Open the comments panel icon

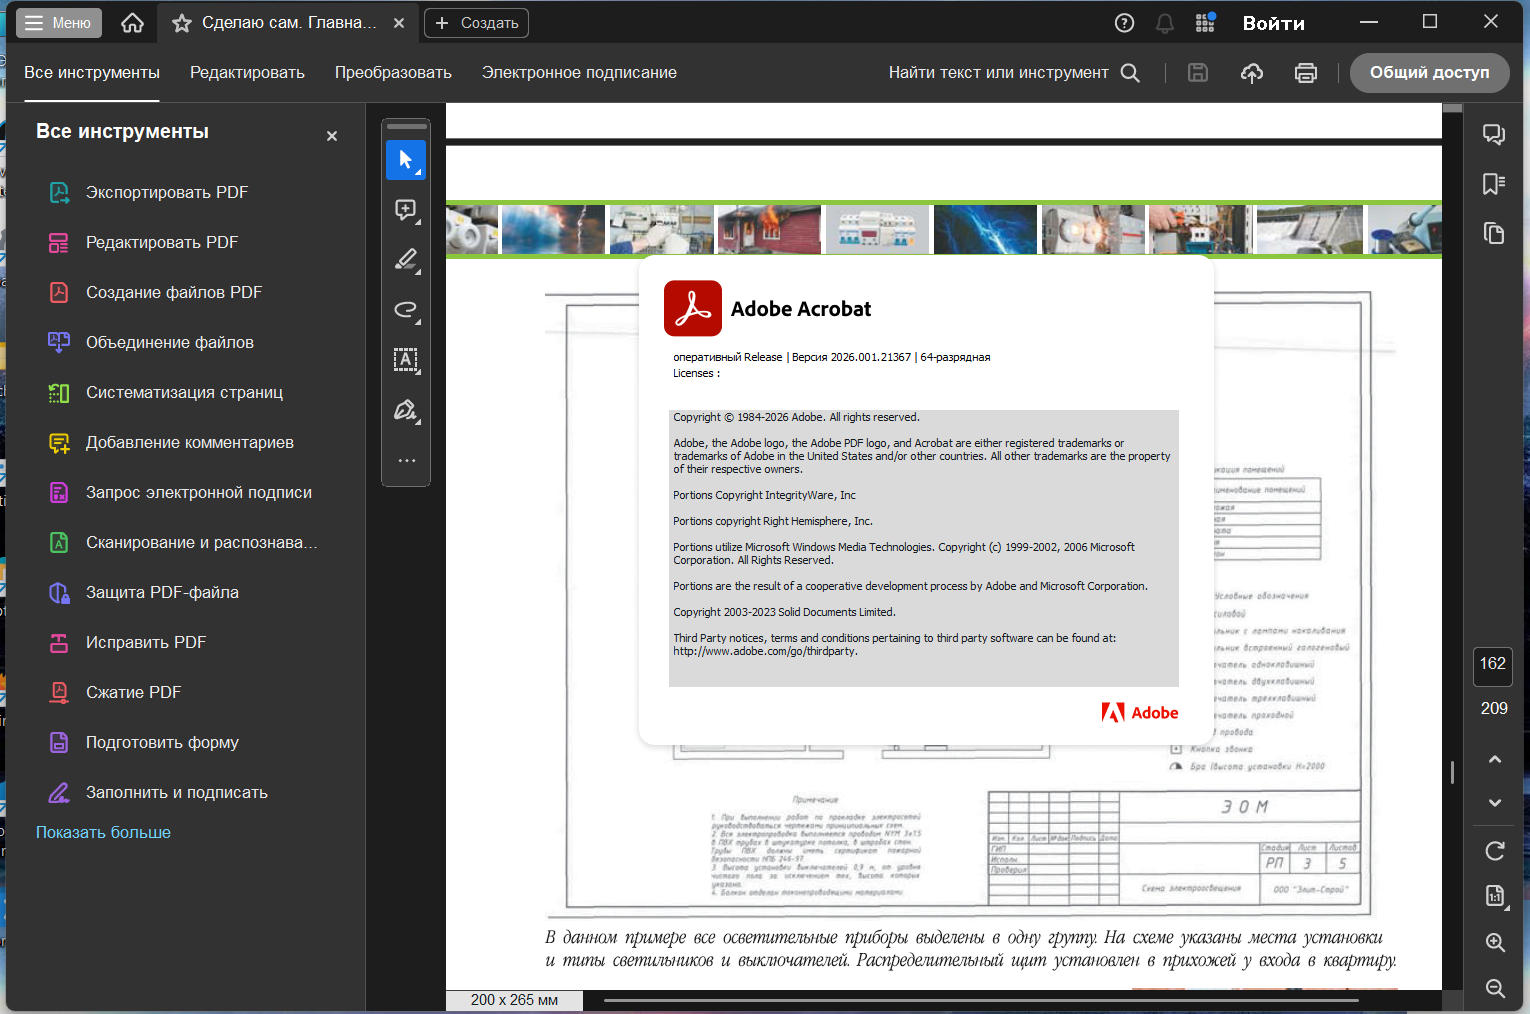point(1494,134)
